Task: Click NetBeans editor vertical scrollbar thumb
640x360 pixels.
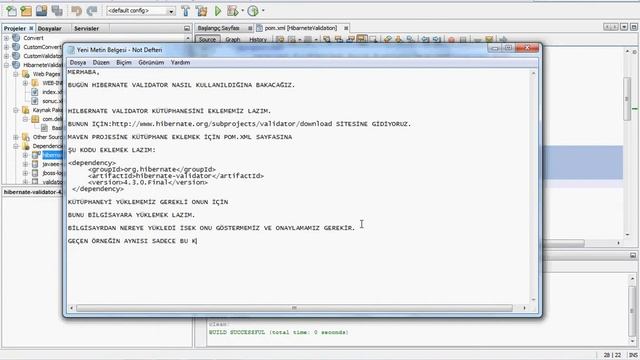Action: pos(627,98)
